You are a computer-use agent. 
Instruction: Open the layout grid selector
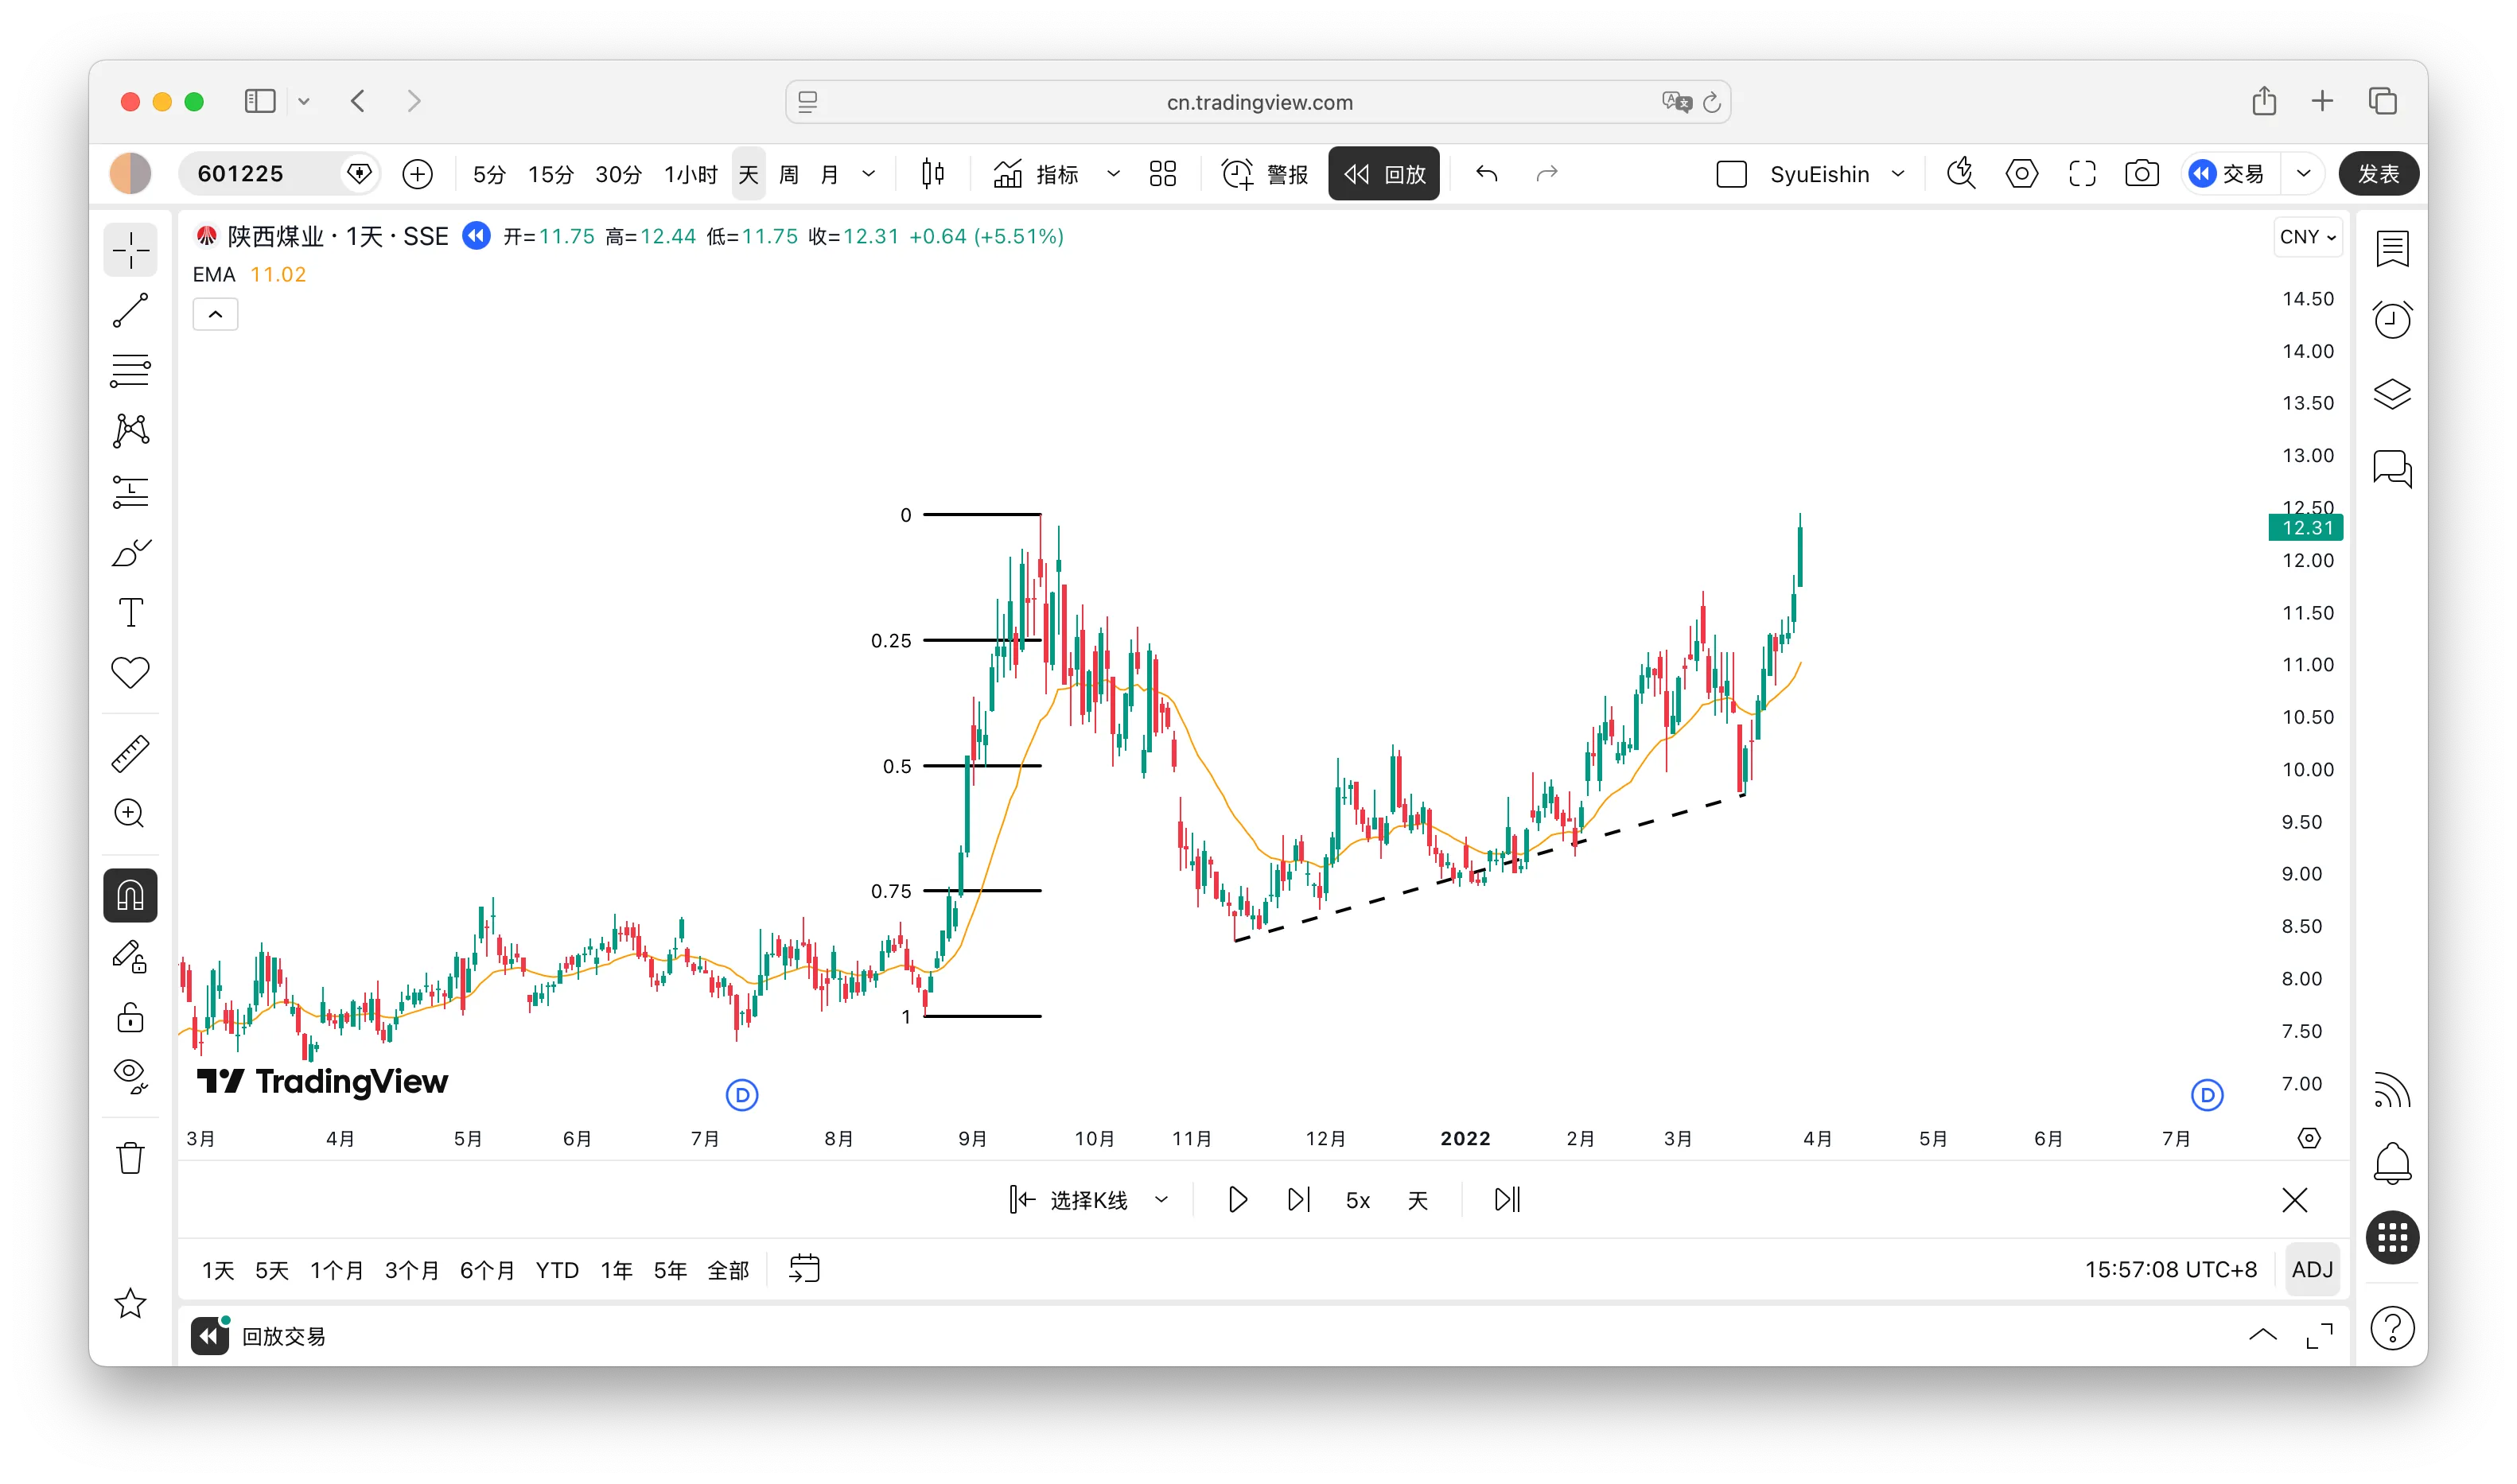coord(1163,174)
